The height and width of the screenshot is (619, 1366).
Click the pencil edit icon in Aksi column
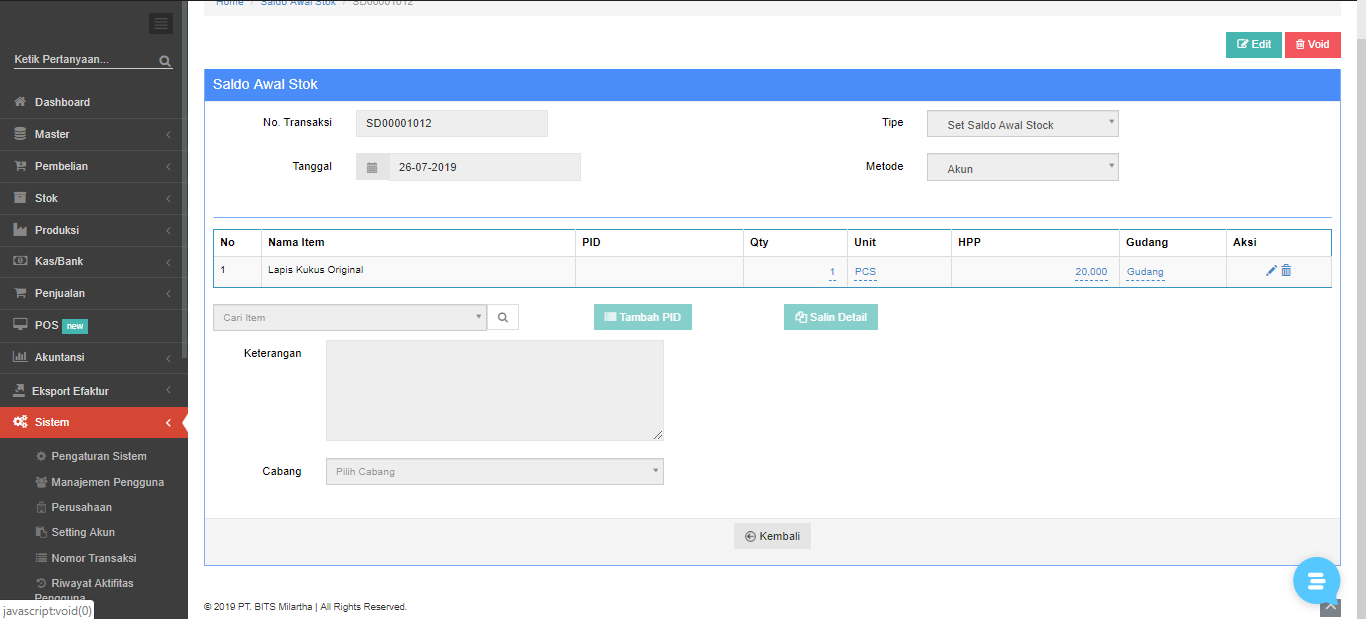point(1271,271)
